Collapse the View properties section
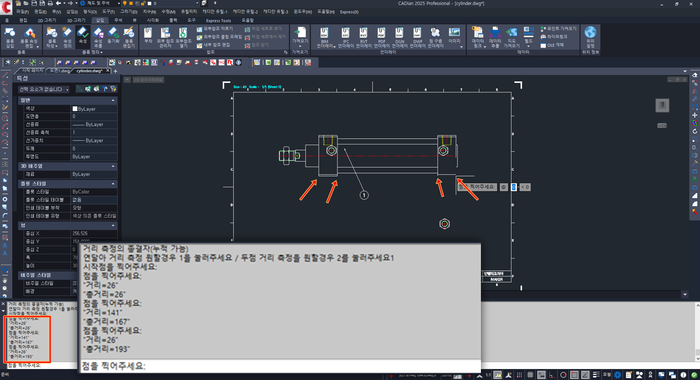Viewport: 700px width, 380px height. point(113,225)
